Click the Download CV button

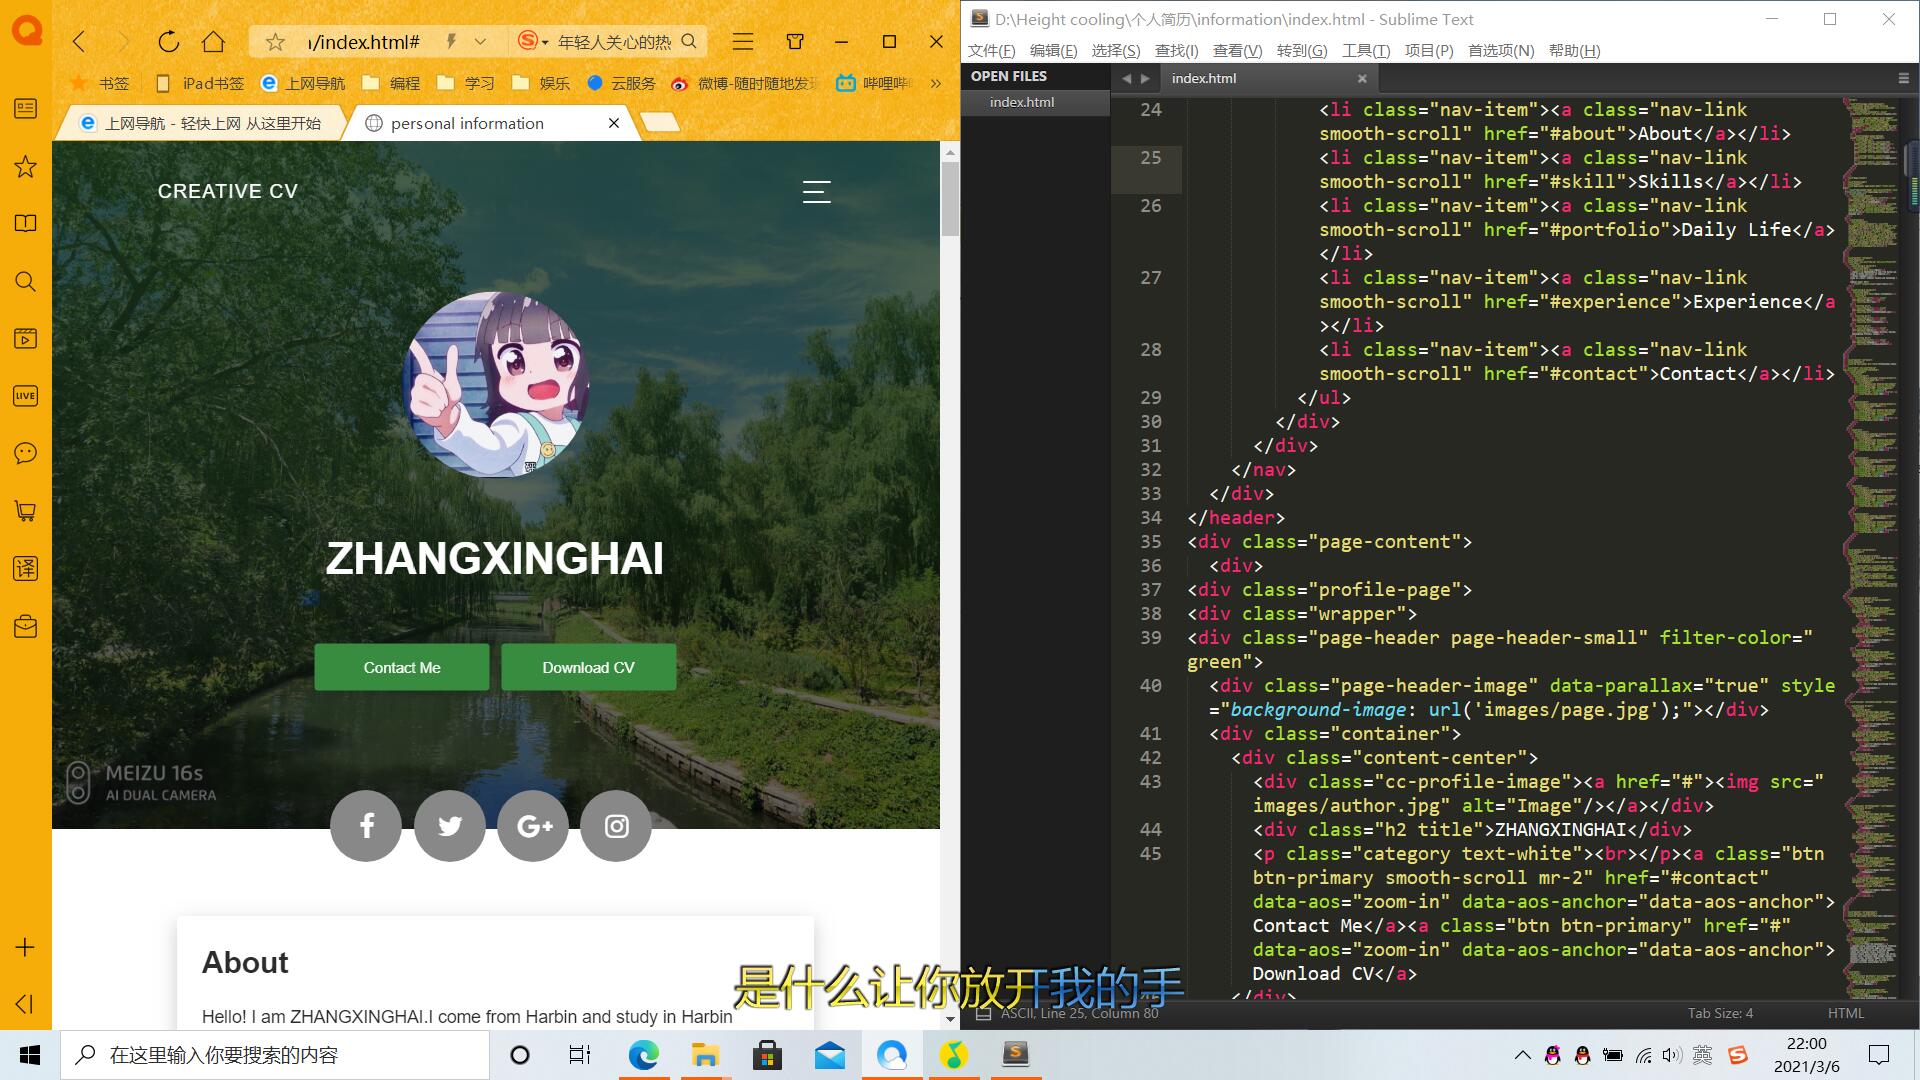coord(588,667)
